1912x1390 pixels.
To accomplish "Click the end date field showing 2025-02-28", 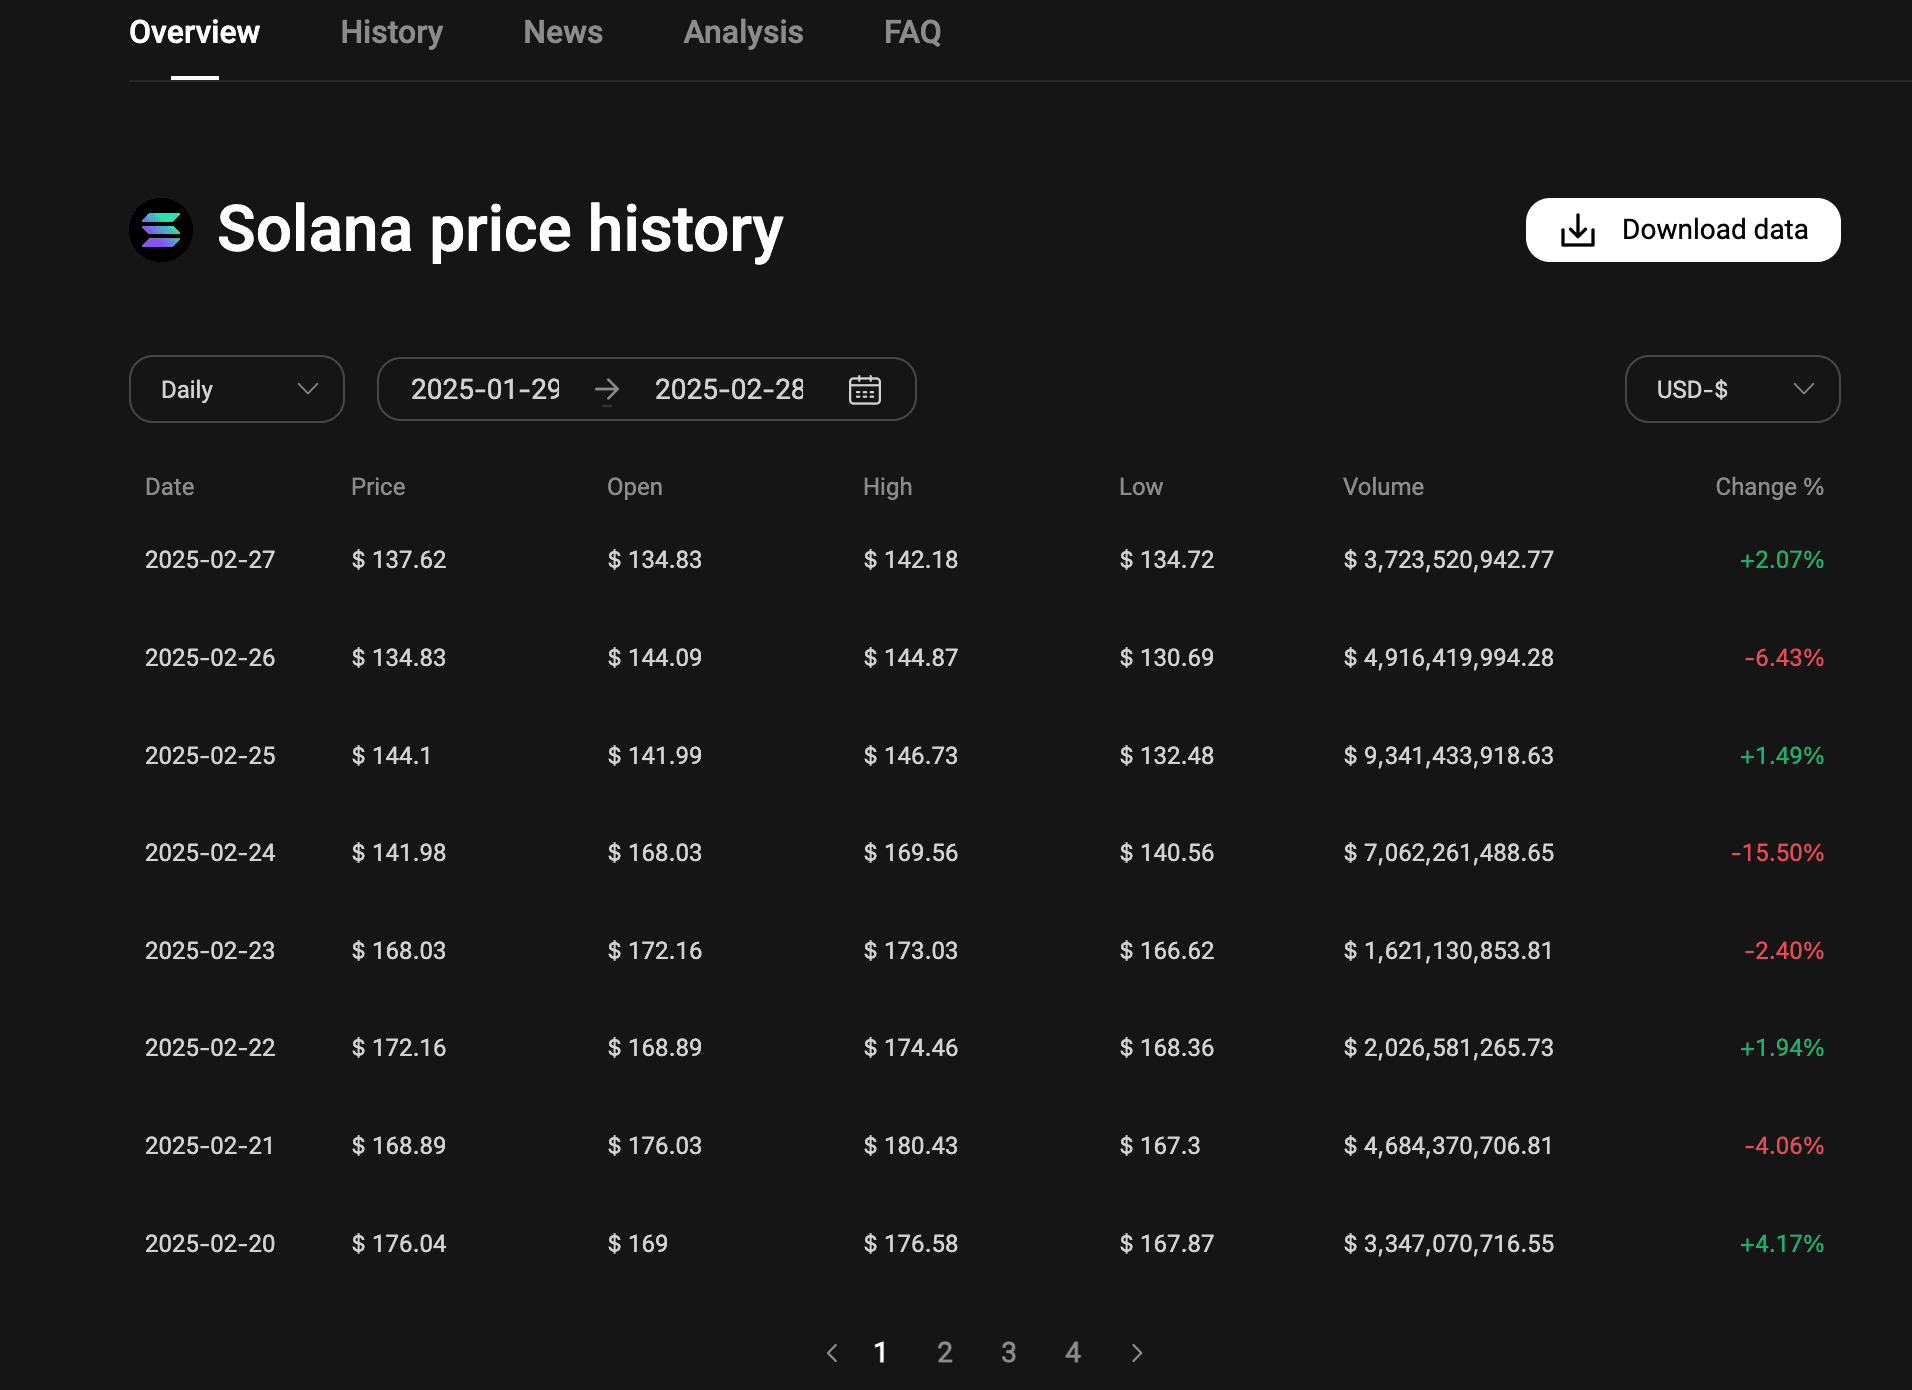I will pos(729,390).
